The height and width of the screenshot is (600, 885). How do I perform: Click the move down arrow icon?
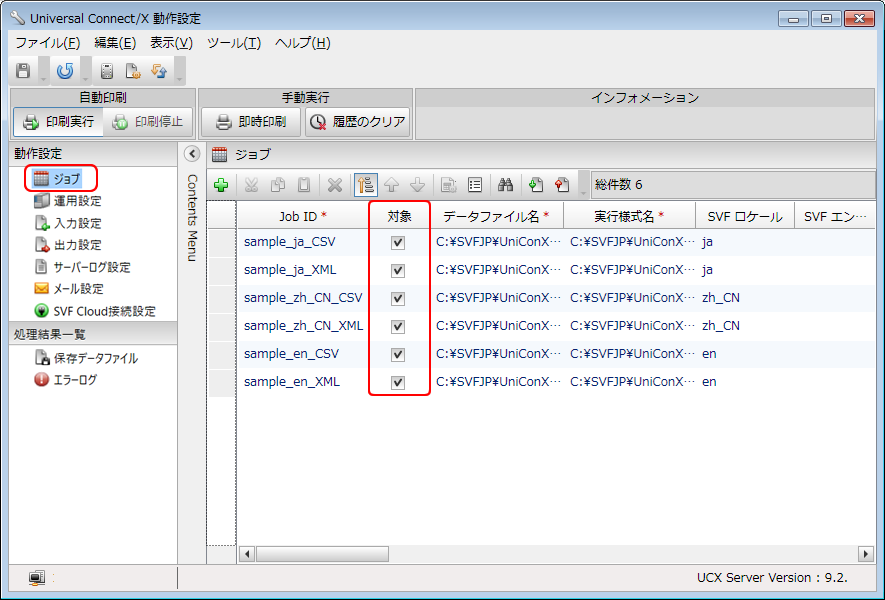point(418,185)
